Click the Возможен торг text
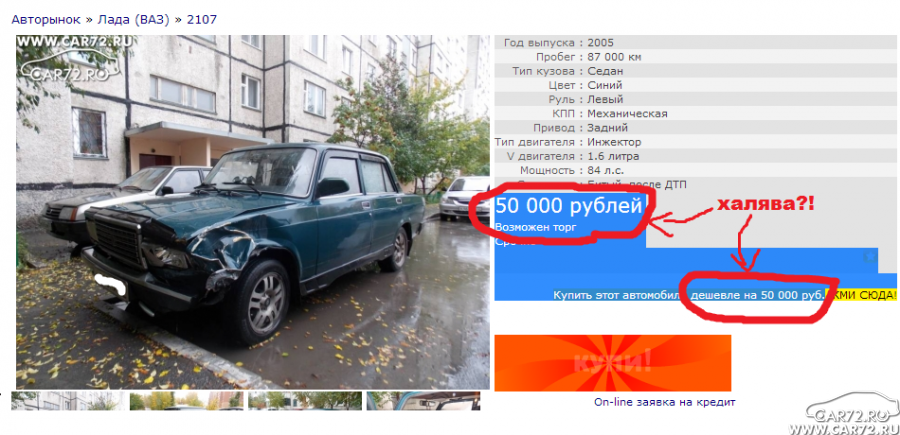The width and height of the screenshot is (900, 435). pyautogui.click(x=536, y=227)
